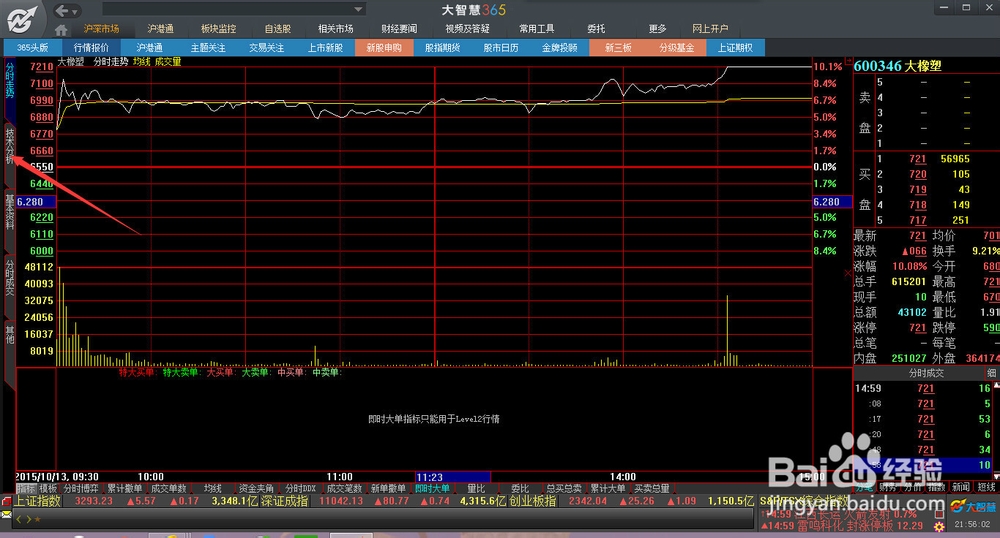
Task: Click the mail envelope icon
Action: 6,515
